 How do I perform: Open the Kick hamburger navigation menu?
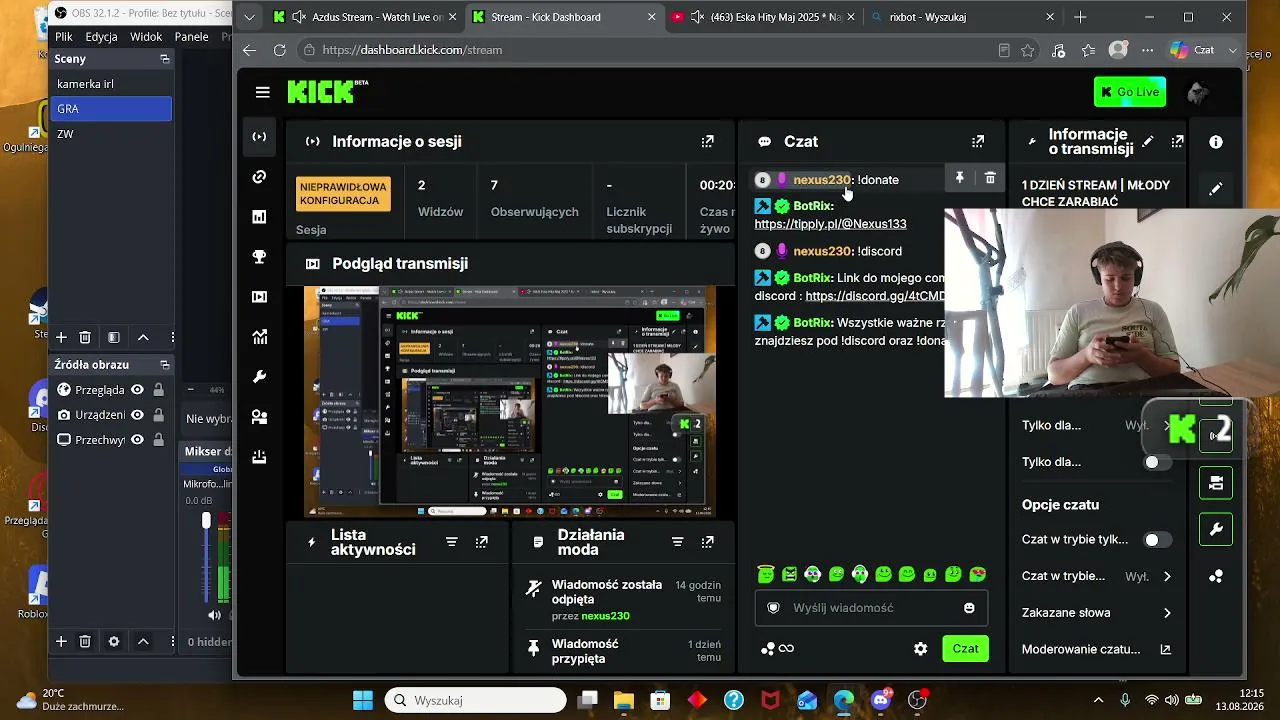coord(262,92)
